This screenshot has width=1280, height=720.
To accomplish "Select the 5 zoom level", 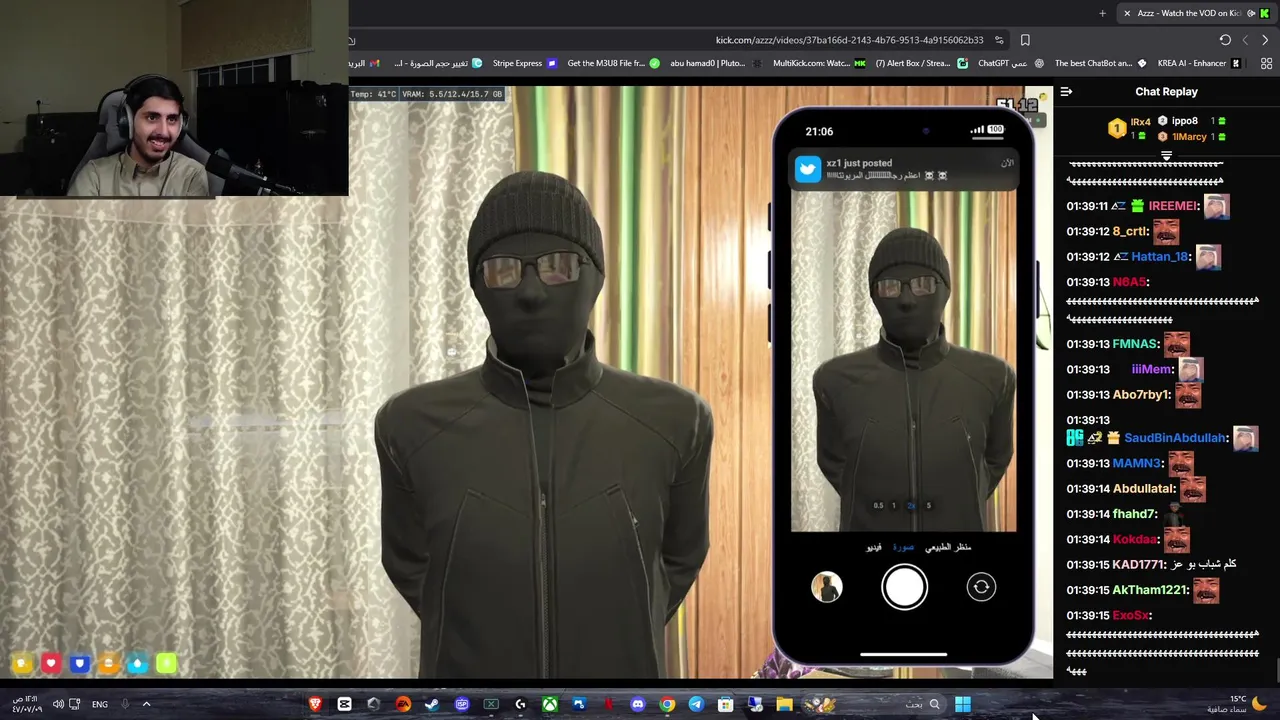I will (928, 506).
